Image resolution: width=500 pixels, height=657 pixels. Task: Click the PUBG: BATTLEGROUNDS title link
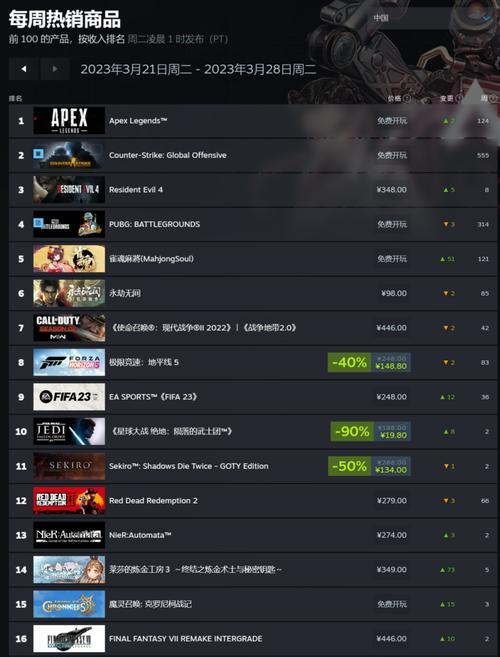click(154, 224)
